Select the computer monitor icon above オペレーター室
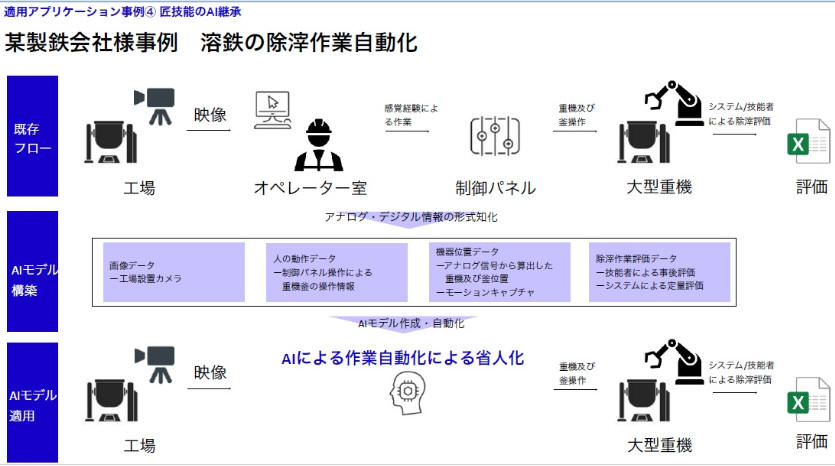 [271, 108]
